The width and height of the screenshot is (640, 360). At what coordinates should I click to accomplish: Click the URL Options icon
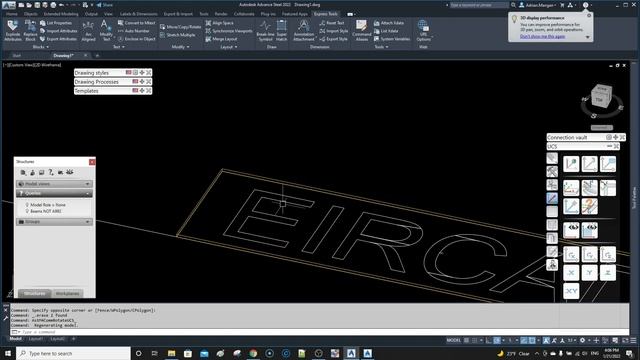click(423, 31)
